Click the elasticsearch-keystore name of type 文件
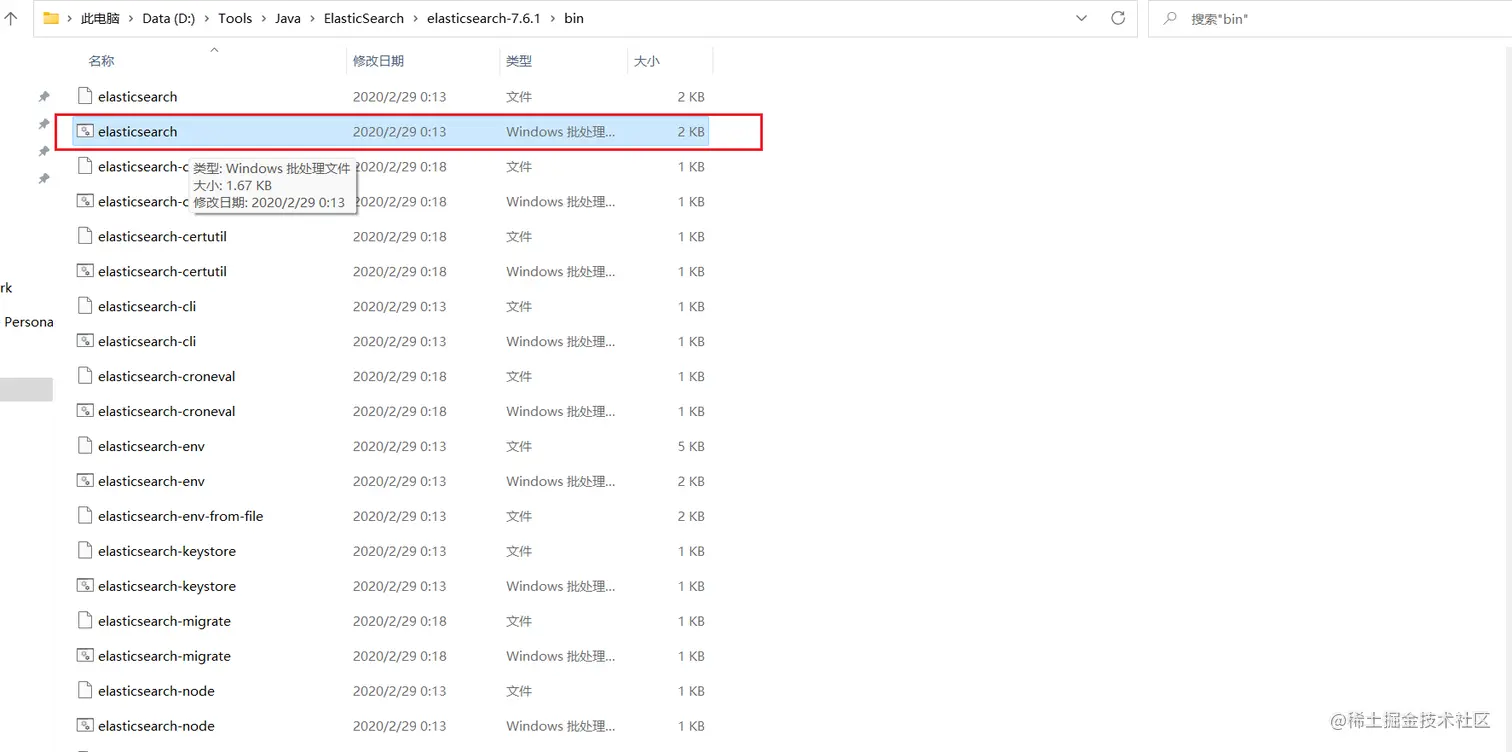1512x752 pixels. point(167,551)
